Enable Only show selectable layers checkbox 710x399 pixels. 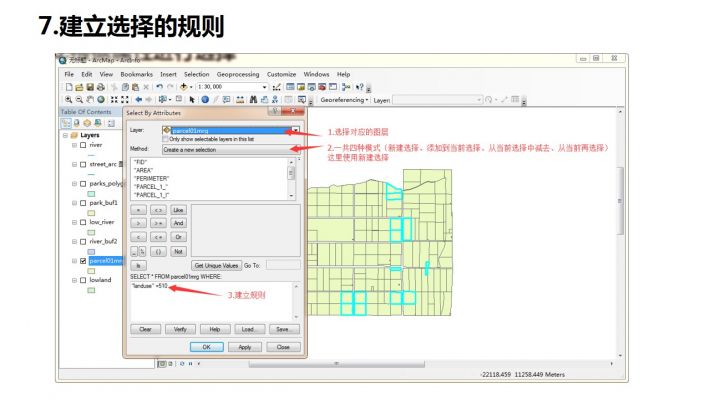tap(166, 139)
